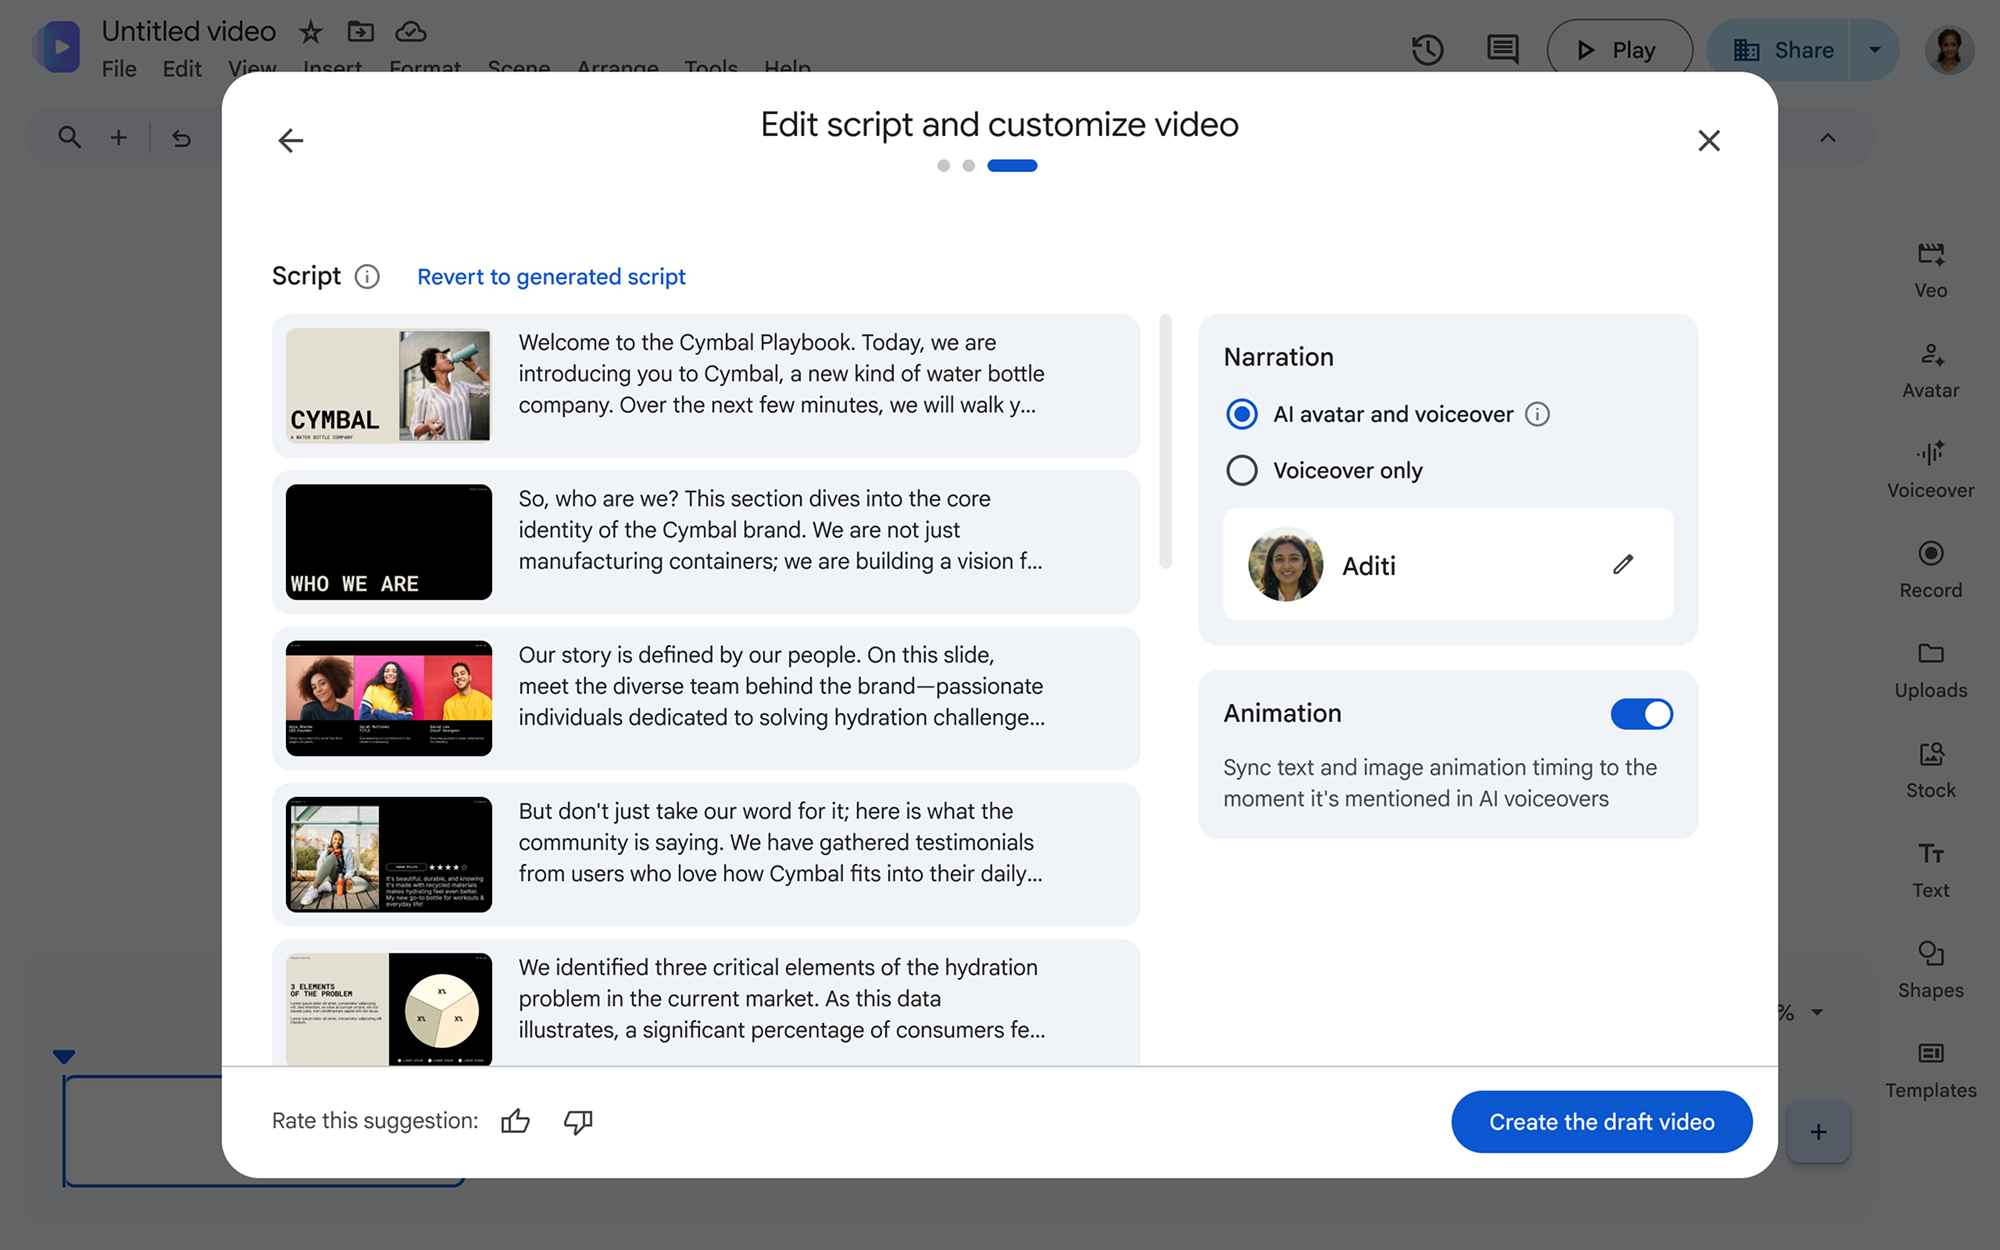Click the script list scrollbar
The width and height of the screenshot is (2000, 1250).
pyautogui.click(x=1165, y=441)
